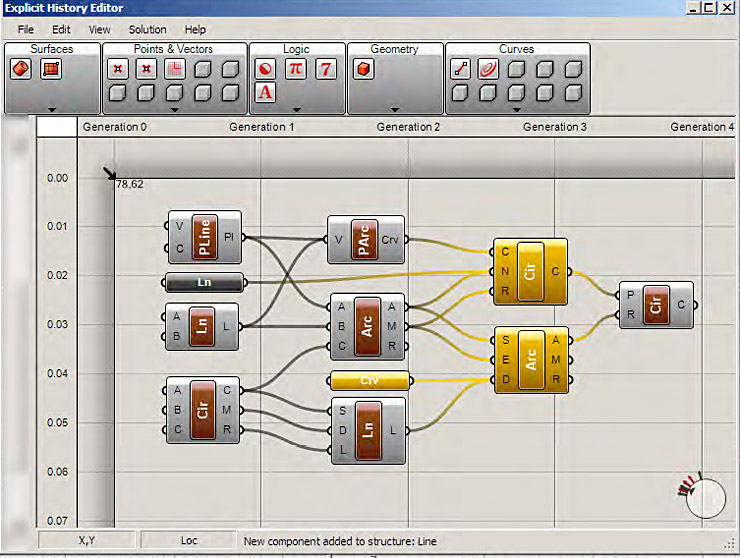Expand the Surfaces panel dropdown arrow

click(x=52, y=109)
